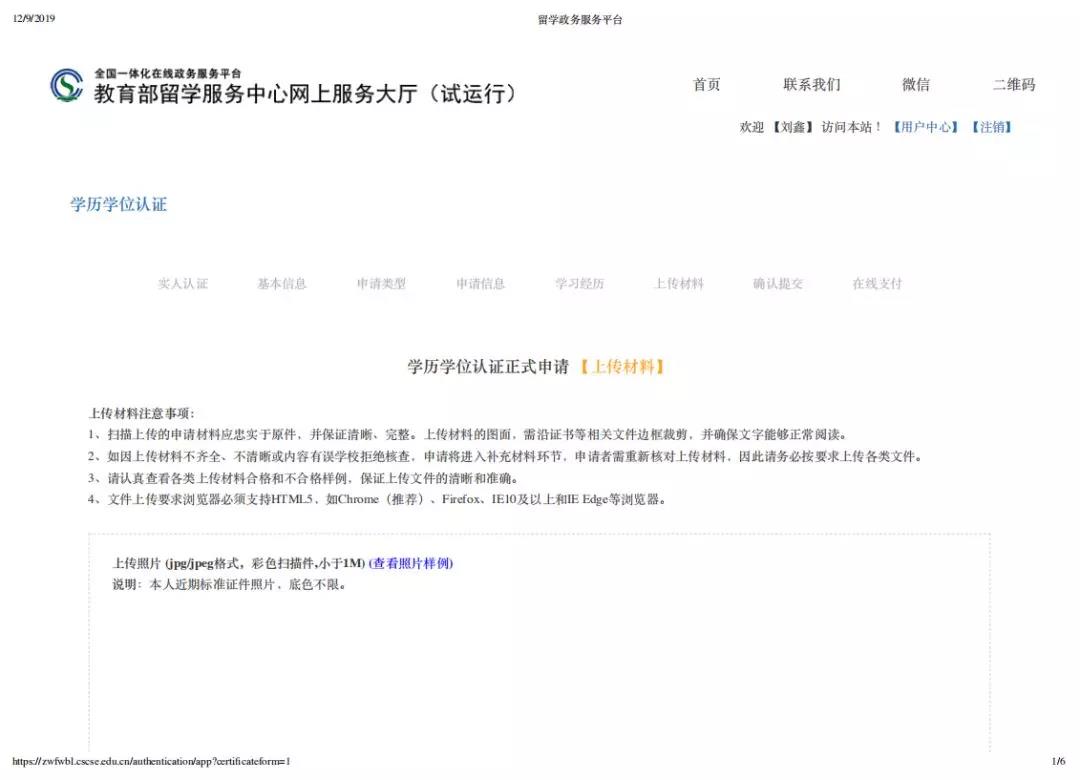Screen dimensions: 1080x780
Task: Open the 首页 home menu item
Action: pyautogui.click(x=707, y=85)
